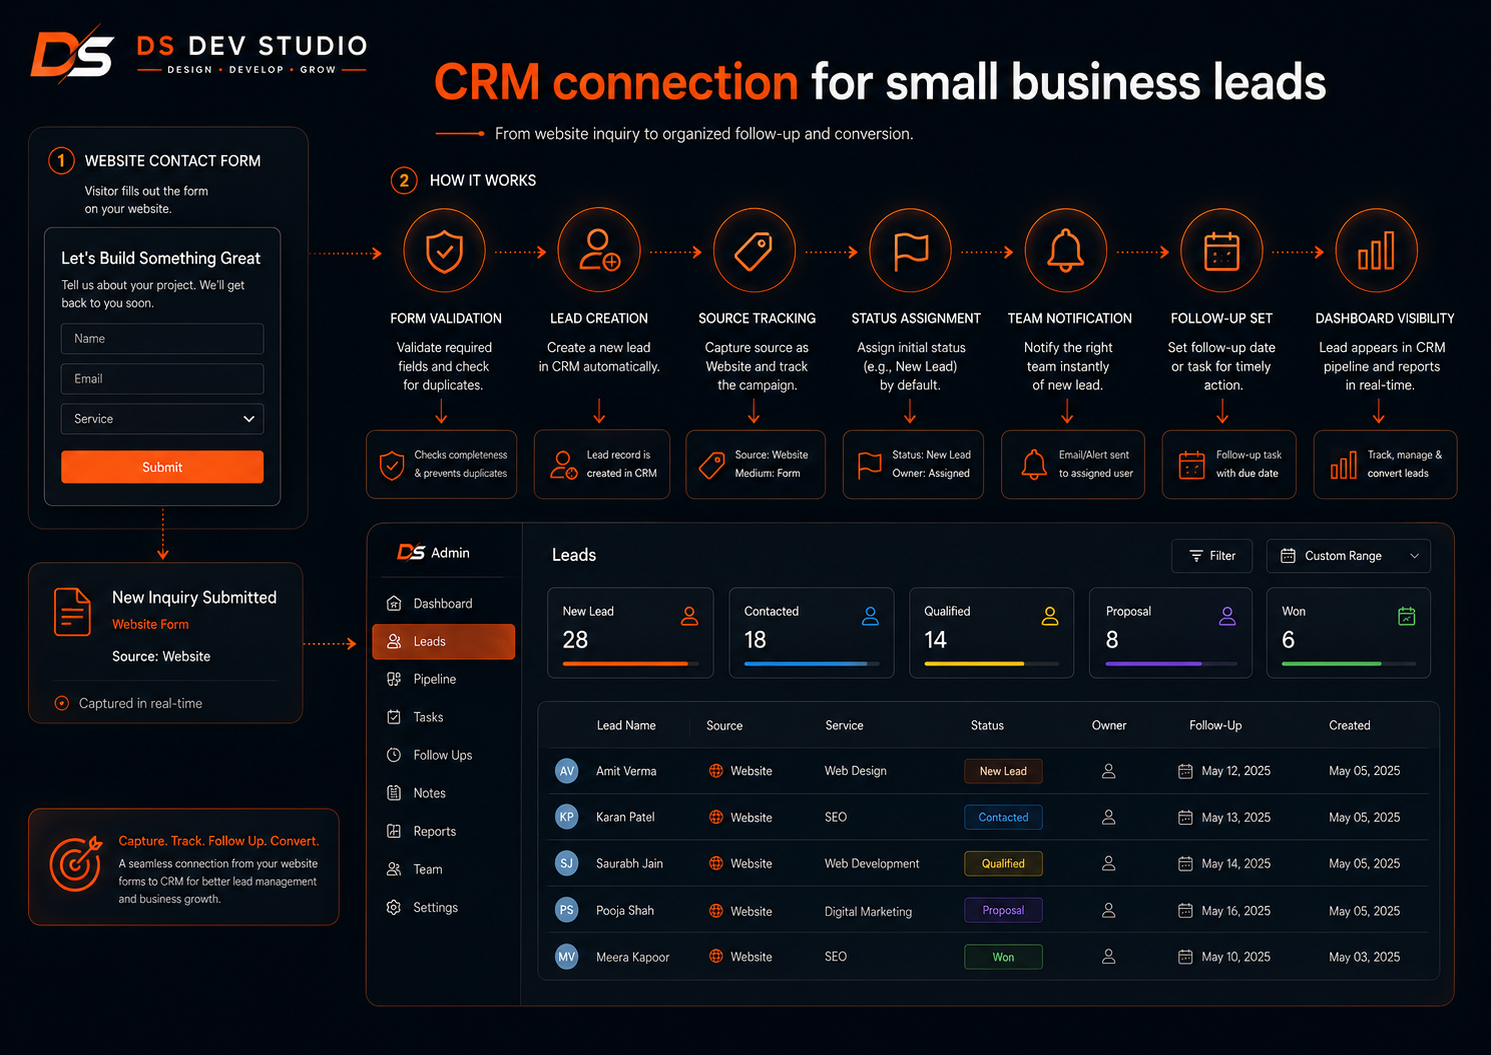
Task: Click the blue progress bar on Contacted card
Action: click(x=805, y=663)
